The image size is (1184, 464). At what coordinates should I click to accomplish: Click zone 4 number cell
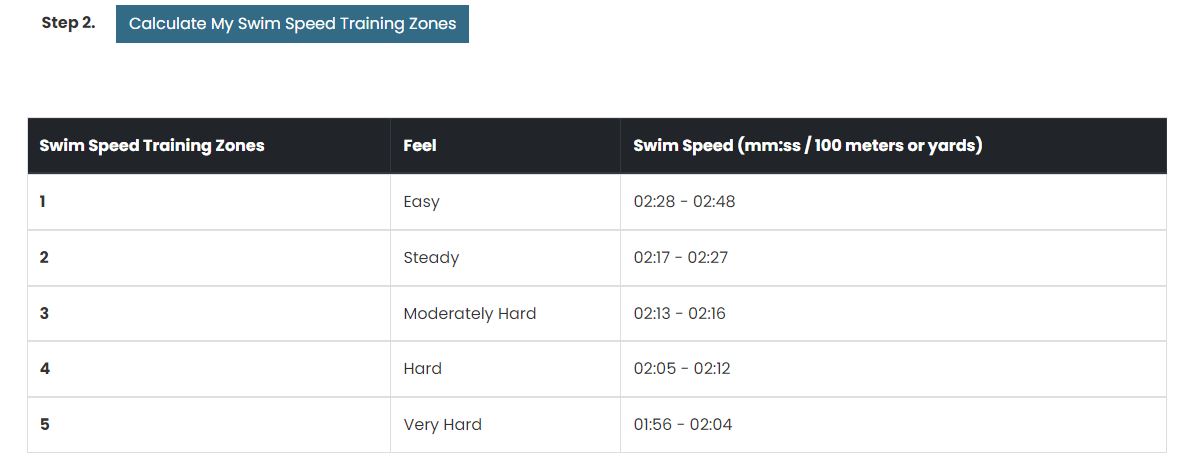pyautogui.click(x=44, y=369)
